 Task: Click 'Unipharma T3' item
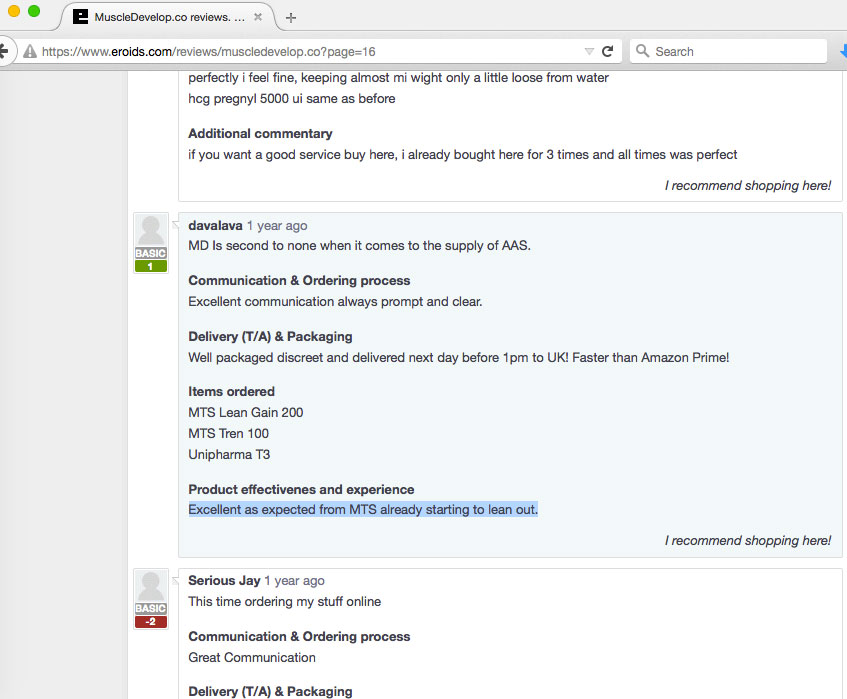(229, 455)
